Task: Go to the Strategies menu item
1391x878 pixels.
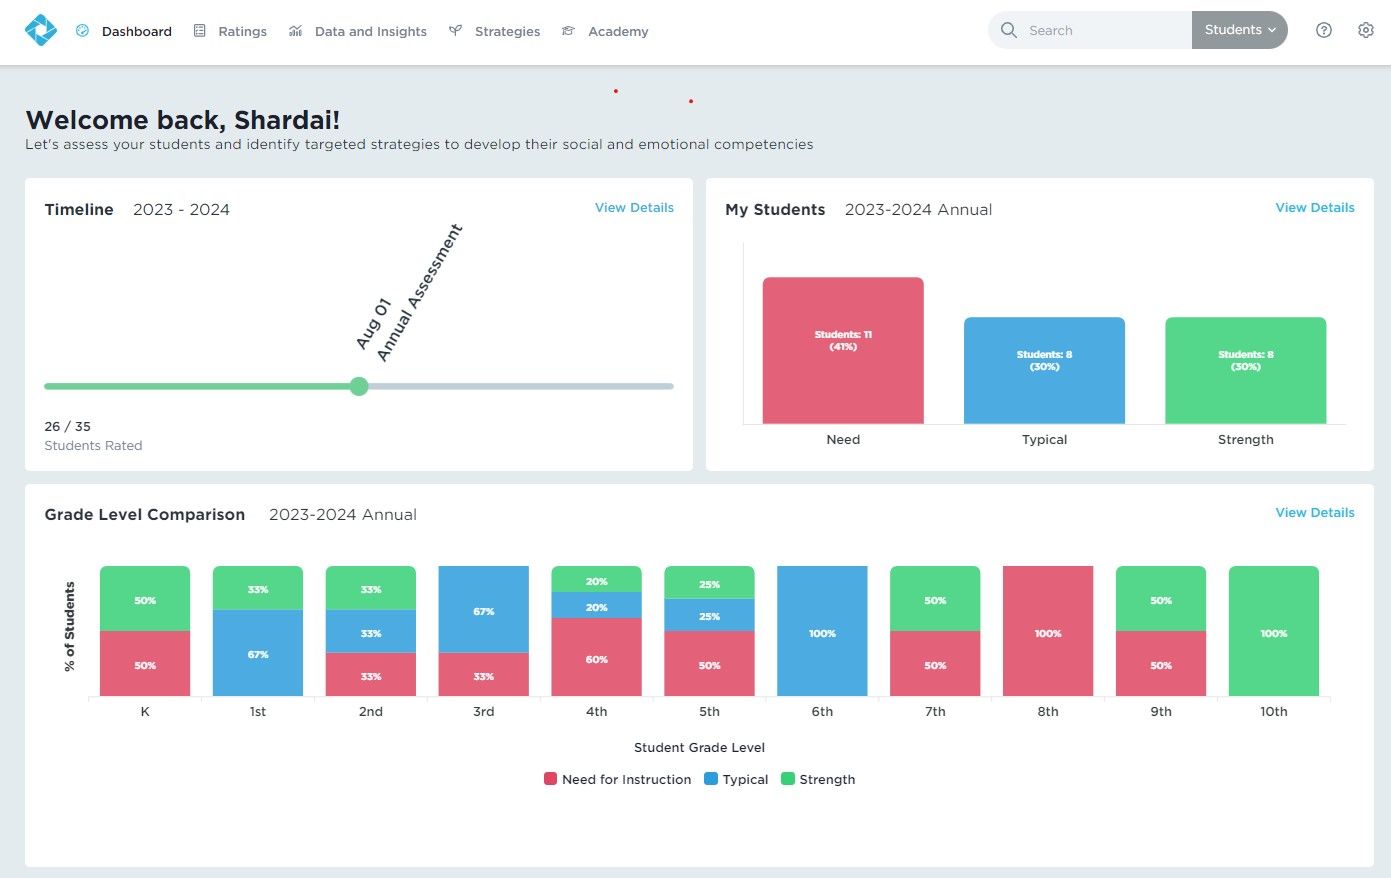Action: pos(507,31)
